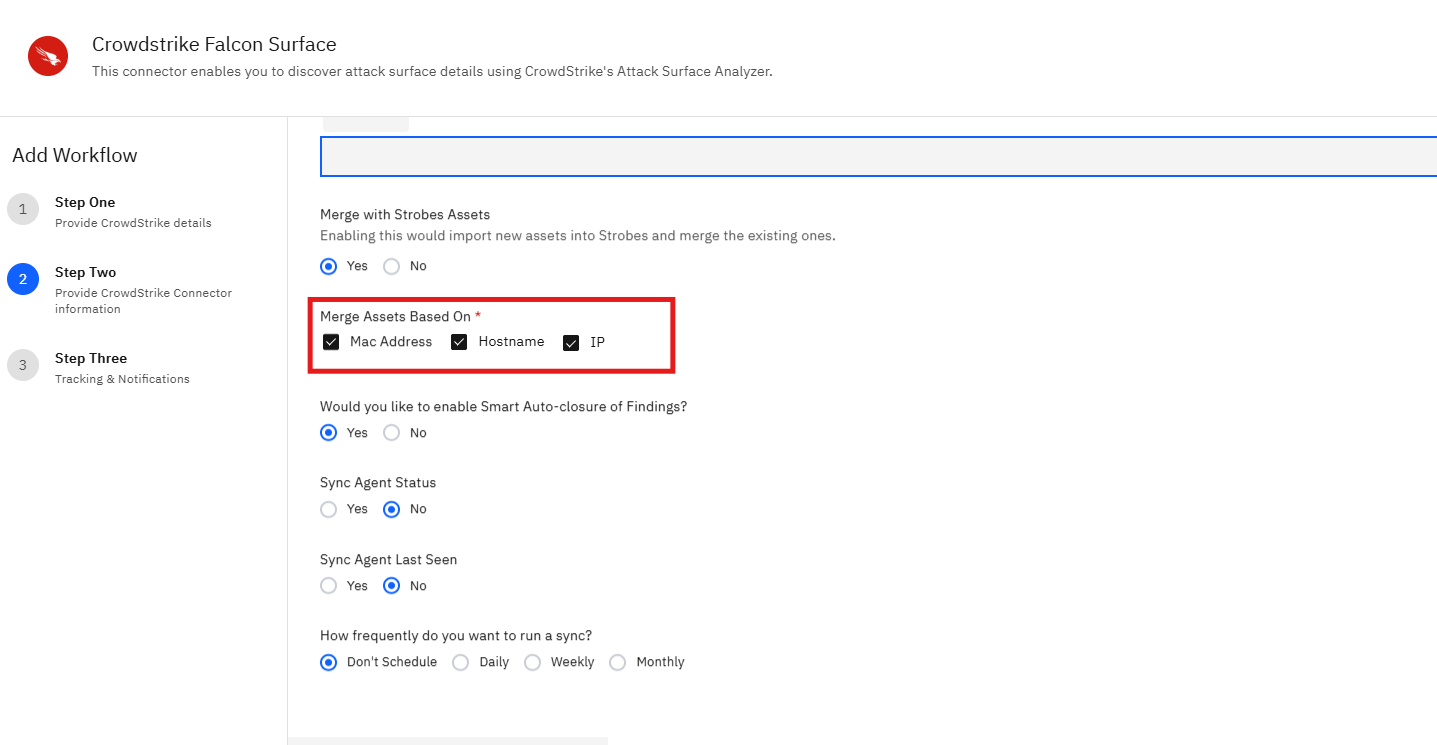Select Monthly sync frequency
The height and width of the screenshot is (745, 1437).
pyautogui.click(x=618, y=662)
